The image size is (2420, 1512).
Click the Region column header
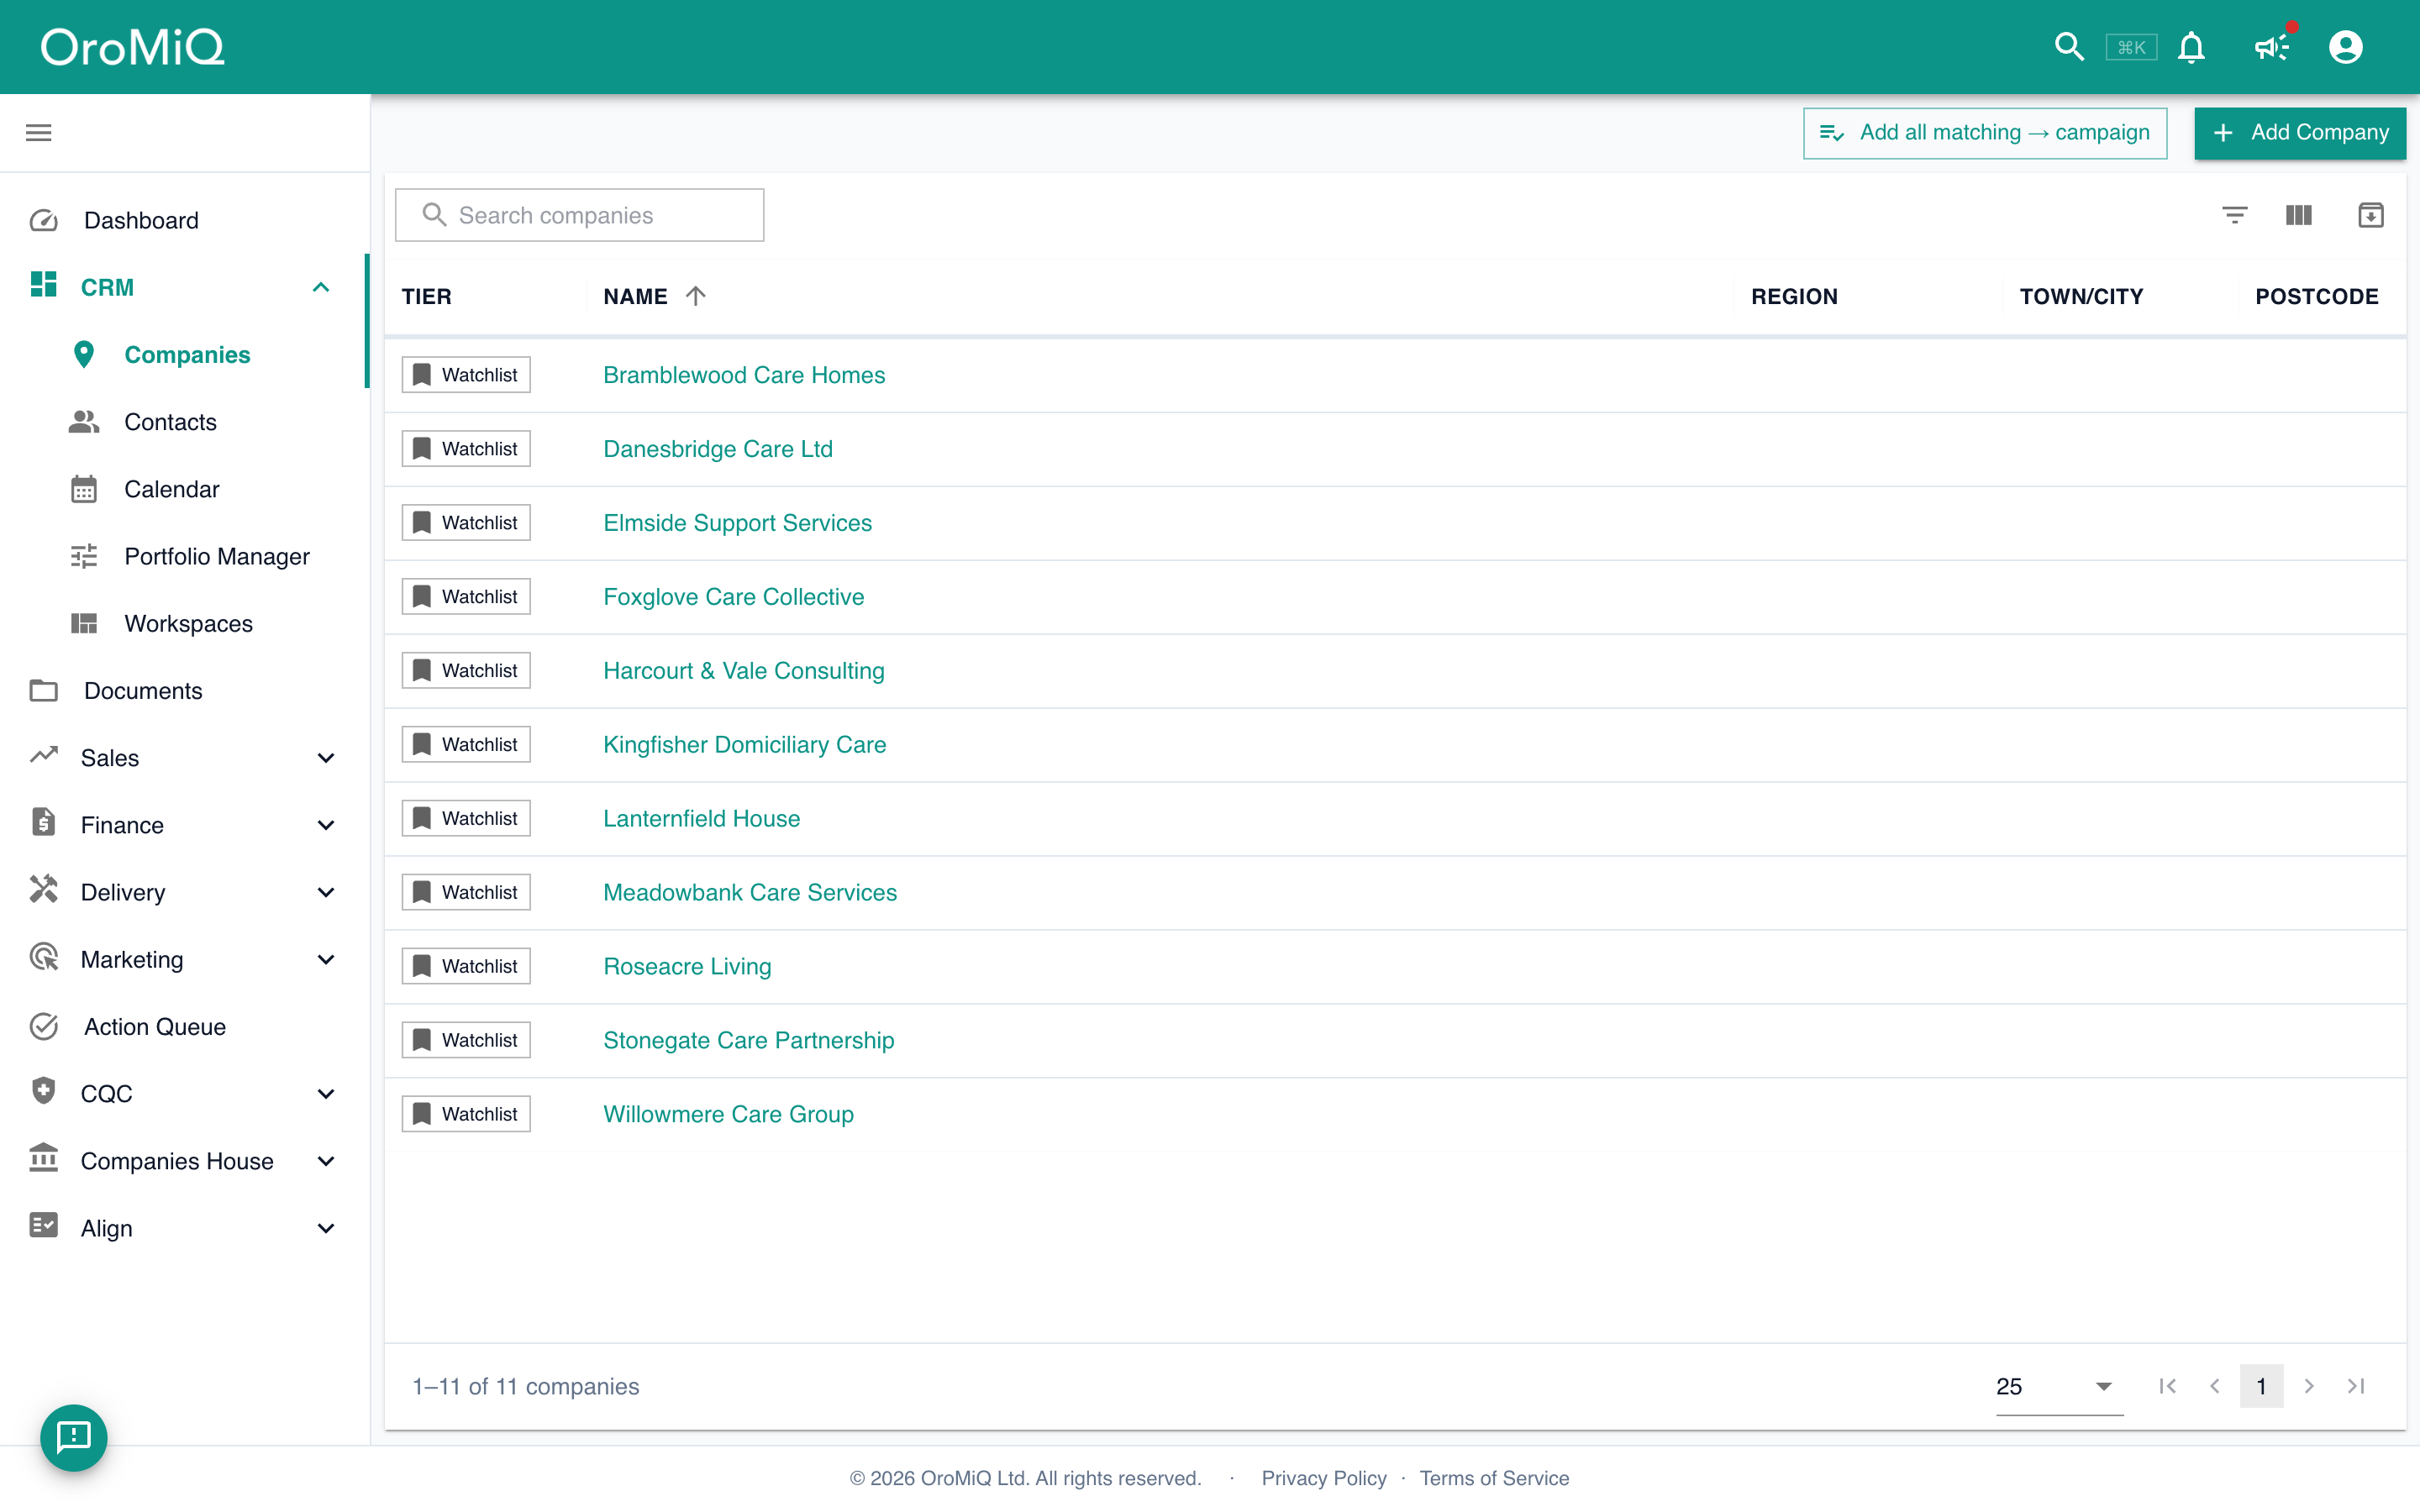click(1794, 297)
